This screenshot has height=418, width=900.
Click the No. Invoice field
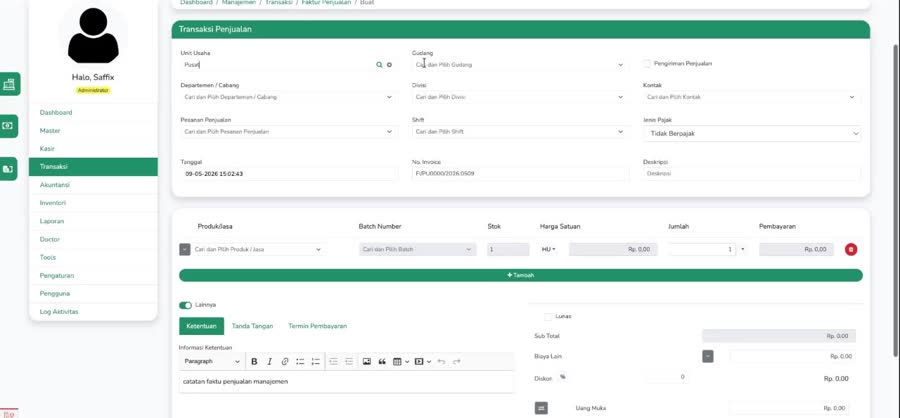(521, 173)
